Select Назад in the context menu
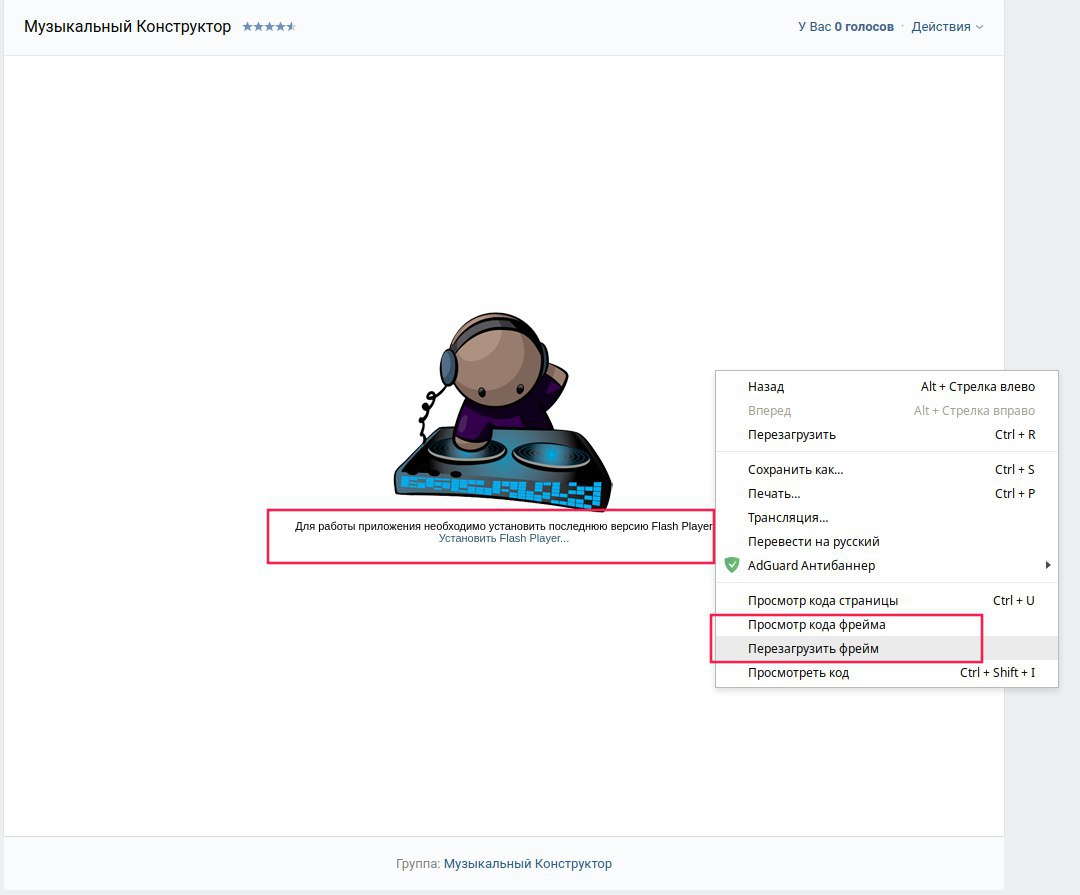Viewport: 1080px width, 895px height. tap(886, 387)
